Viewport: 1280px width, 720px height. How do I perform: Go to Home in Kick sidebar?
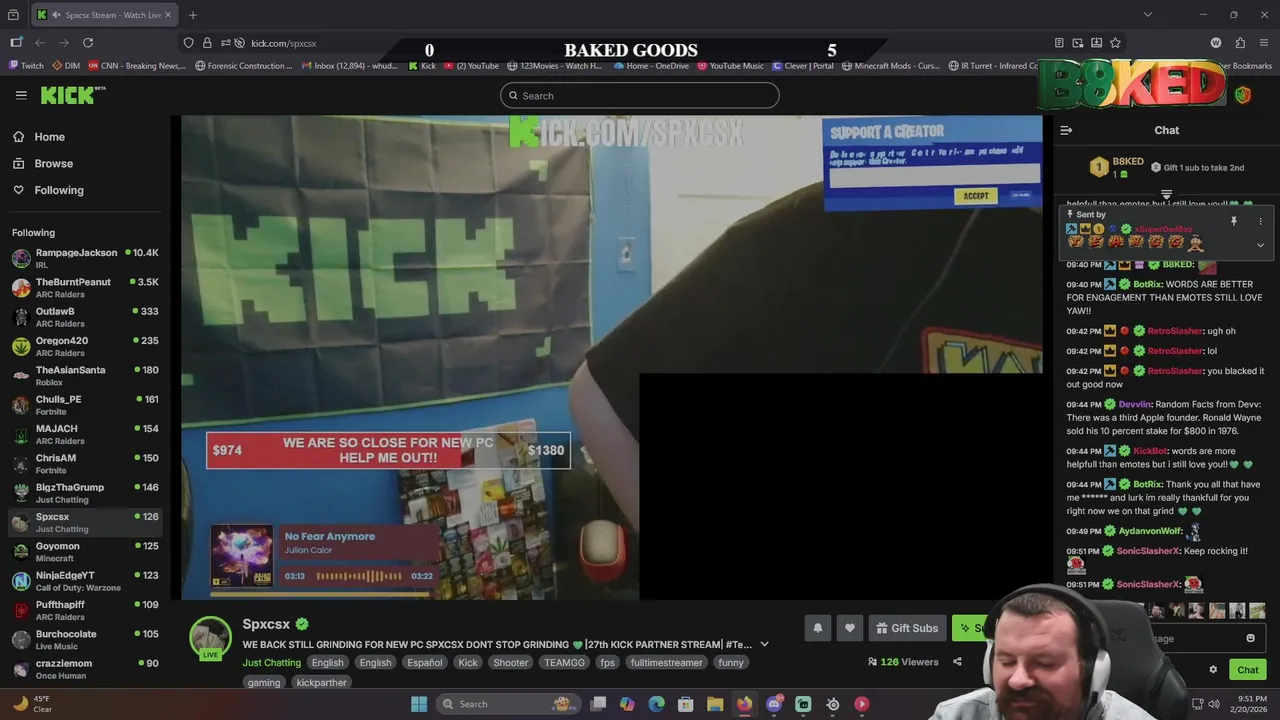49,137
